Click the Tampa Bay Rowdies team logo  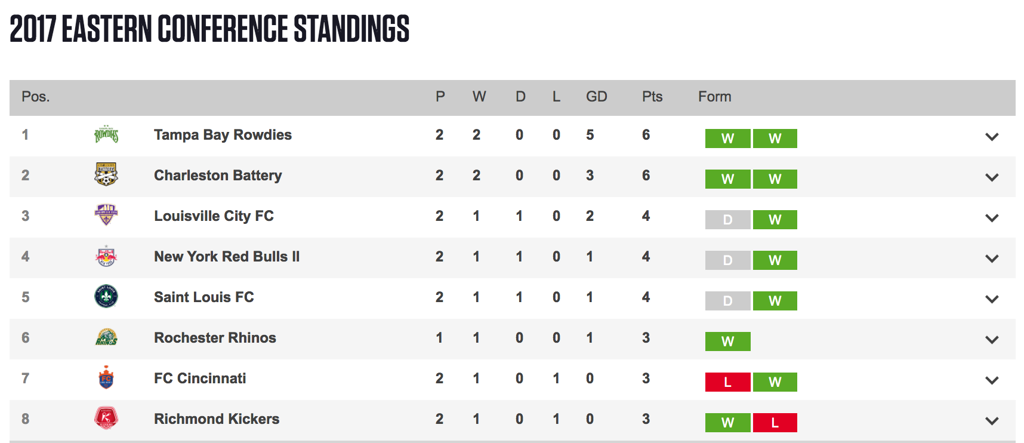(x=106, y=135)
